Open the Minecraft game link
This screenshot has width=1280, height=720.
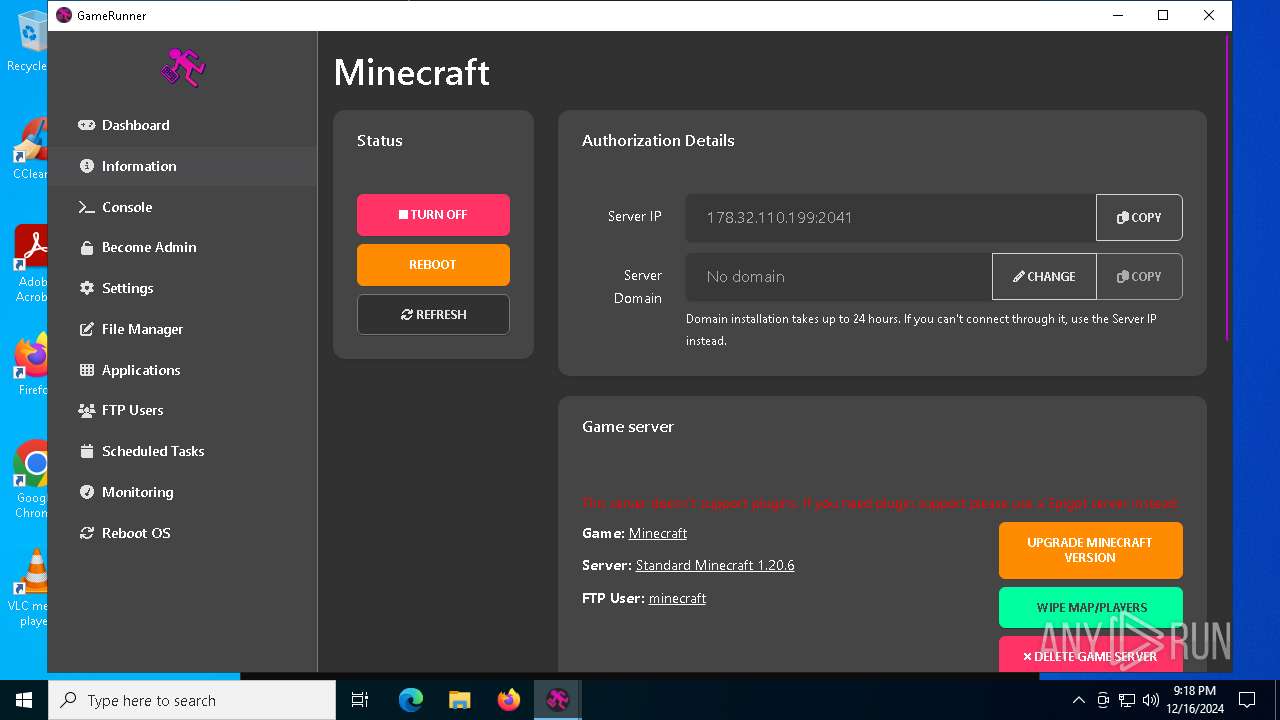pyautogui.click(x=657, y=533)
